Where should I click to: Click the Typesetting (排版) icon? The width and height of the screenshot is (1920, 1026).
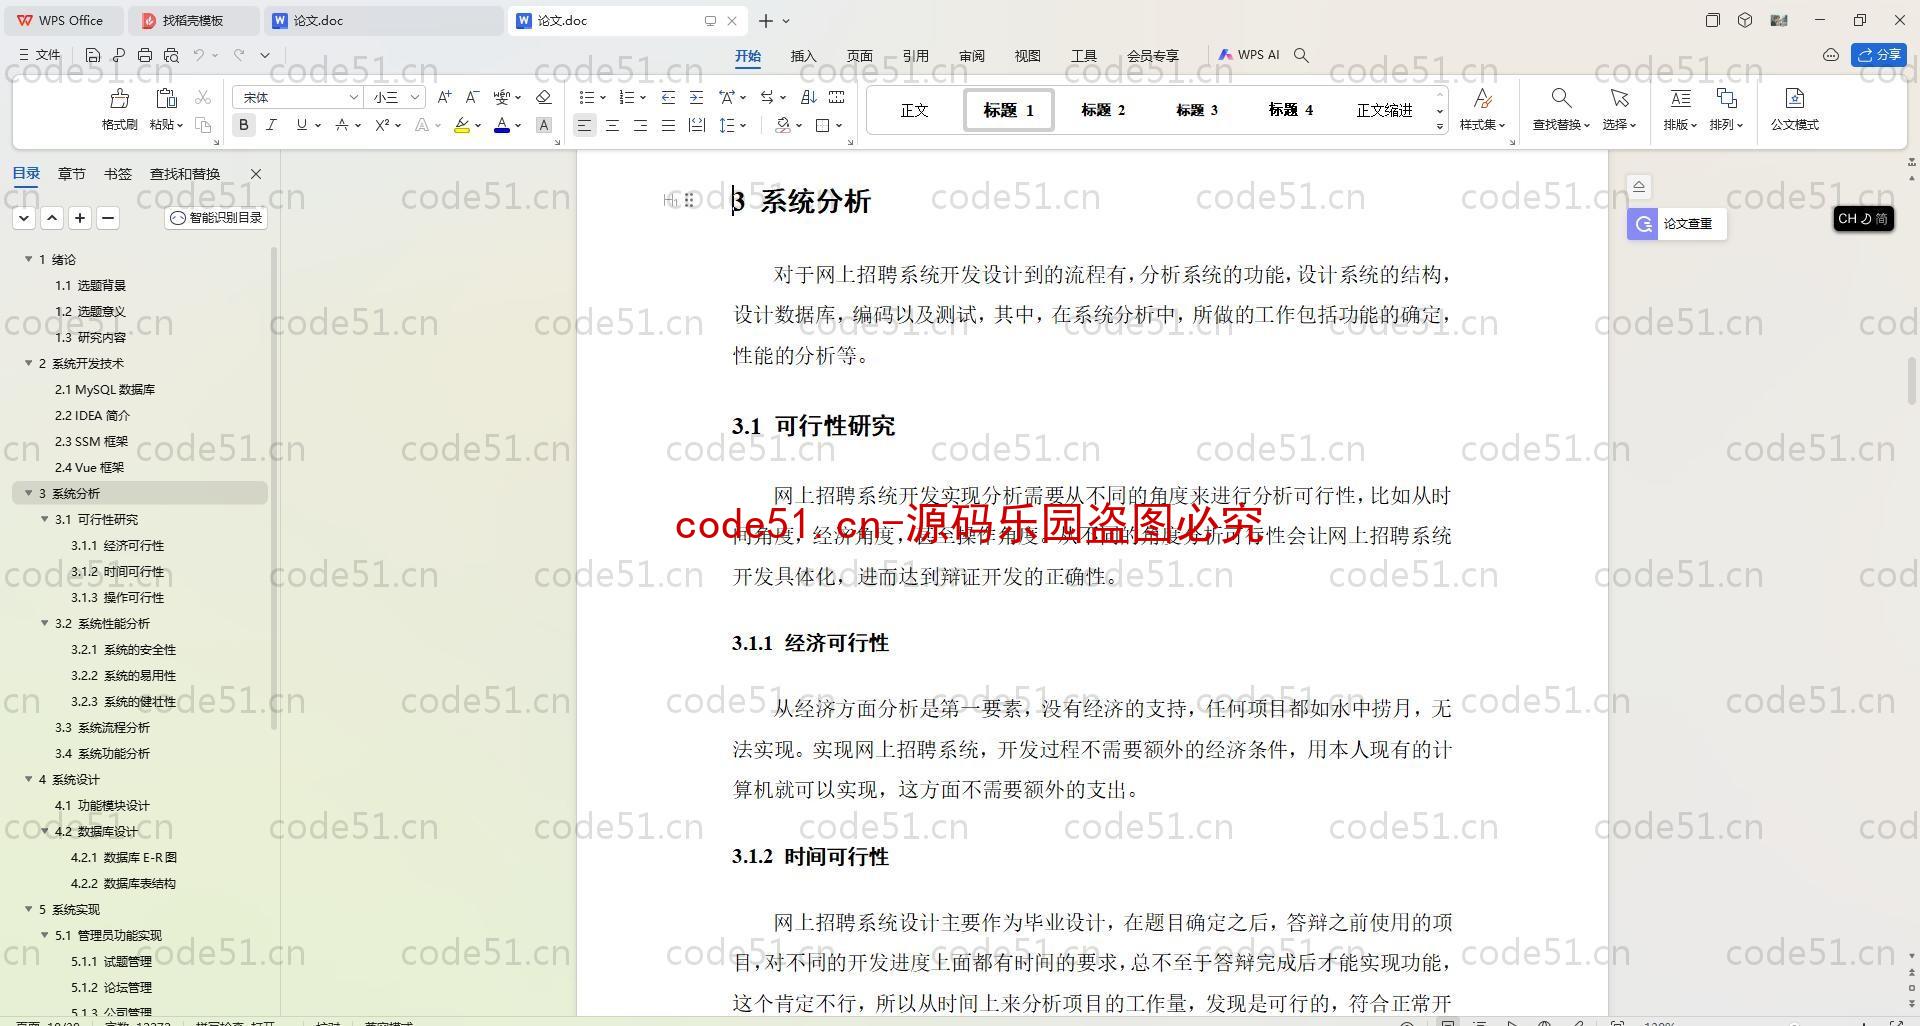click(1680, 98)
